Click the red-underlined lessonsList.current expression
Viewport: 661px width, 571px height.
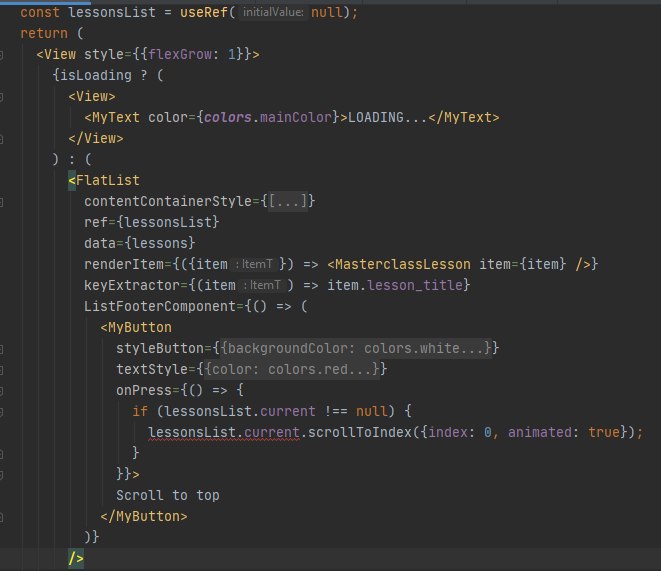pos(224,433)
